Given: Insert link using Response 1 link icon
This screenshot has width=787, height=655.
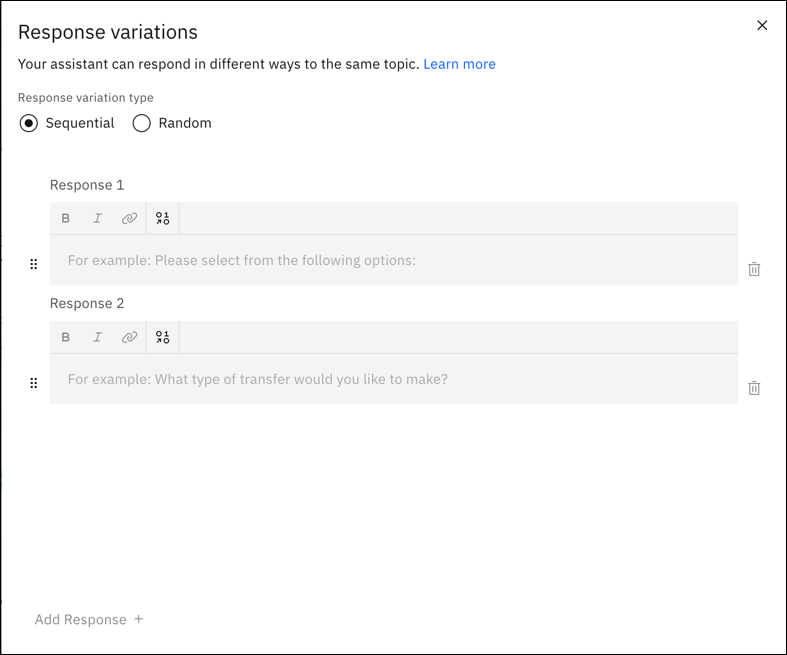Looking at the screenshot, I should point(129,219).
